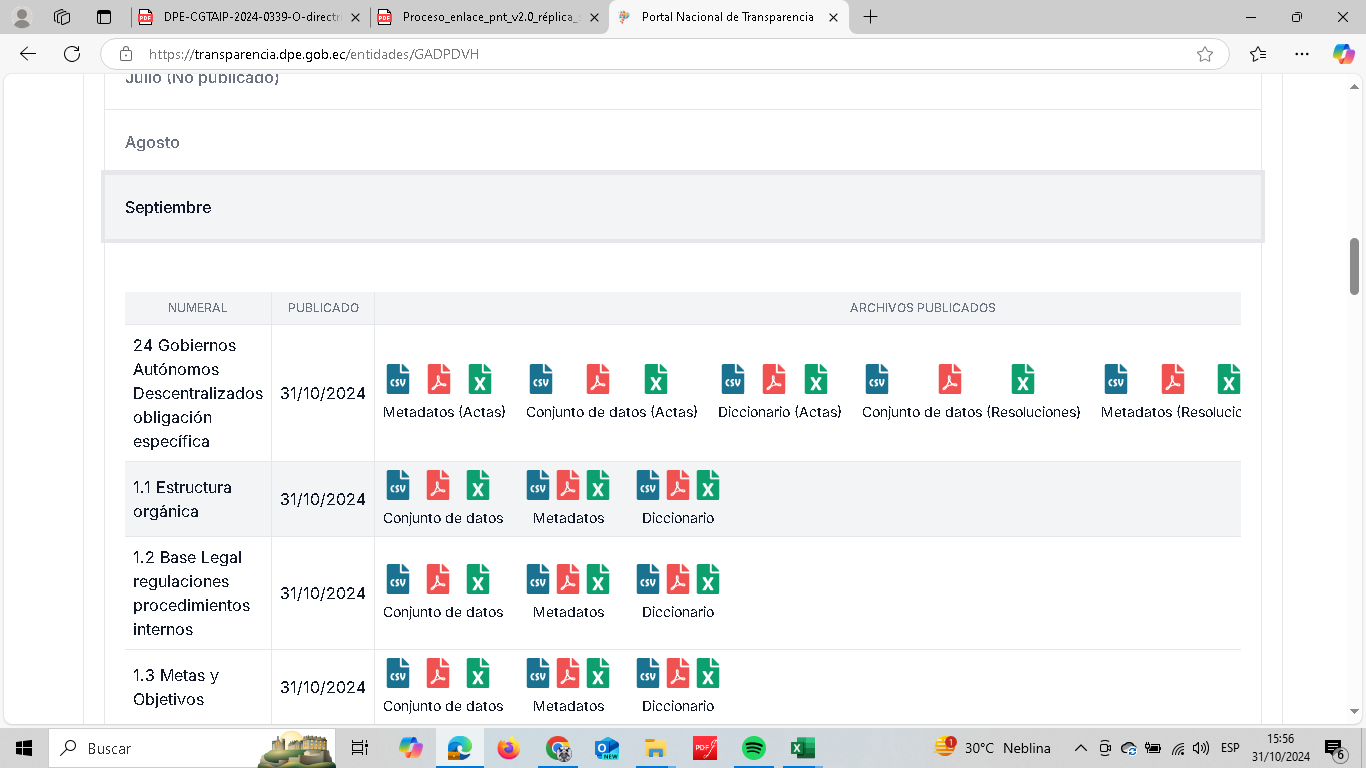Open Spotify from the Windows taskbar
The image size is (1366, 768).
click(x=753, y=748)
